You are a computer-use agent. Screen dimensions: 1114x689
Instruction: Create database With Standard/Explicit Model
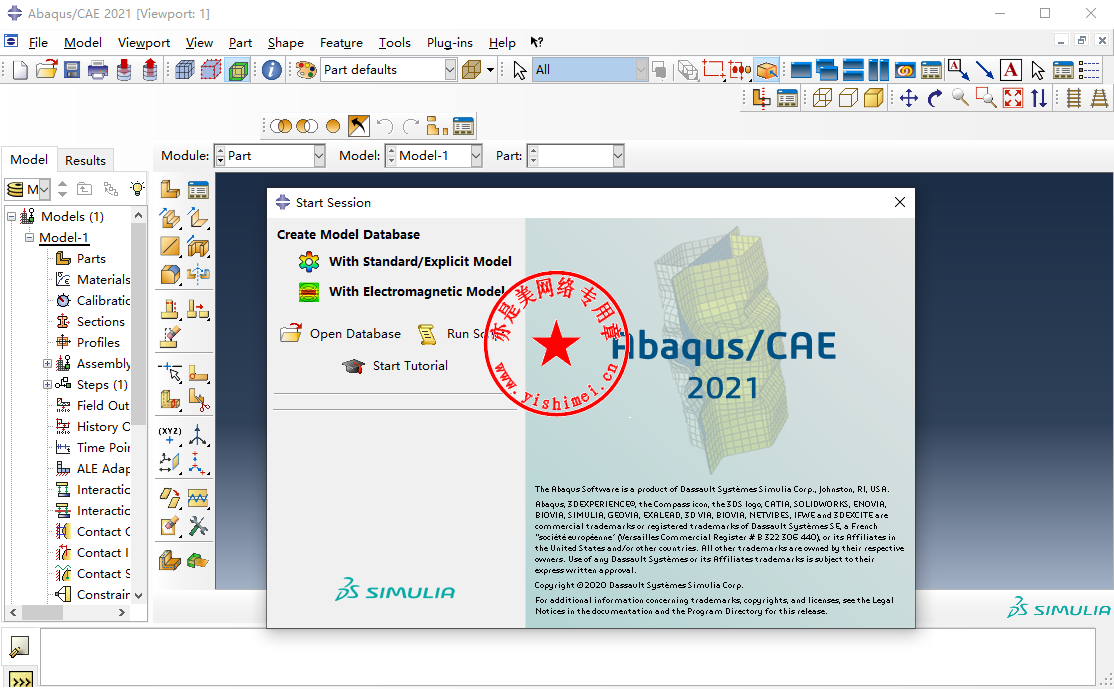420,261
